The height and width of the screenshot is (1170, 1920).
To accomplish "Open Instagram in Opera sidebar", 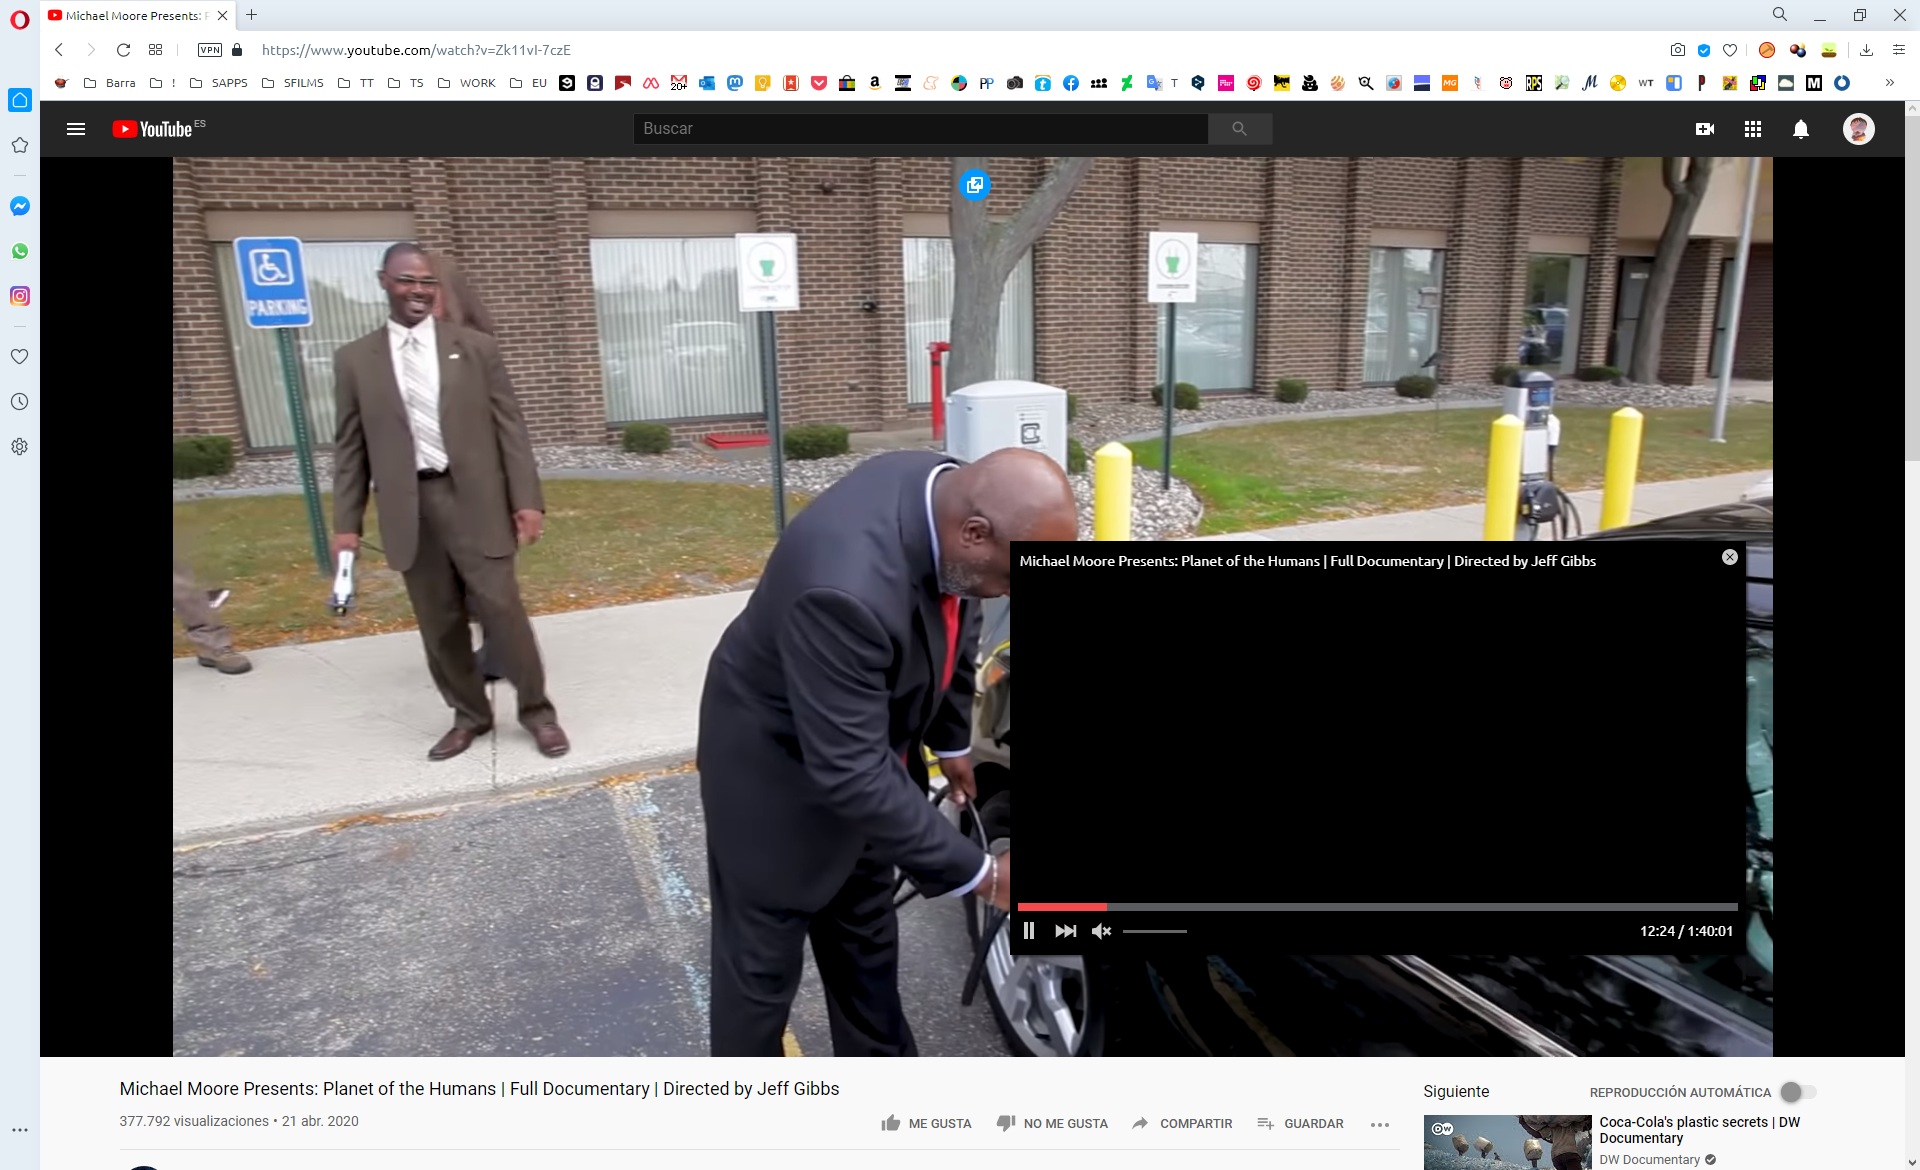I will pos(20,296).
